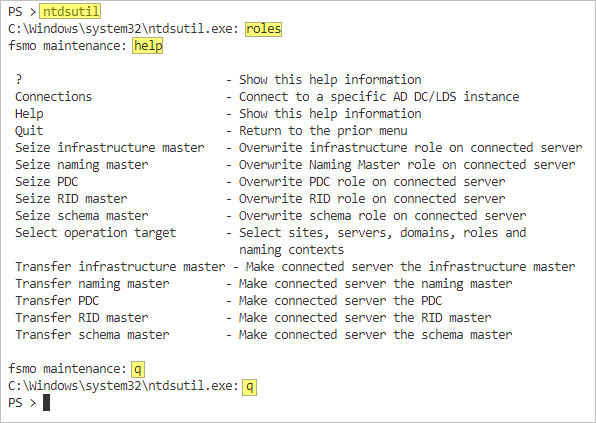Click the blinking cursor at final prompt
Image resolution: width=596 pixels, height=423 pixels.
click(x=46, y=403)
